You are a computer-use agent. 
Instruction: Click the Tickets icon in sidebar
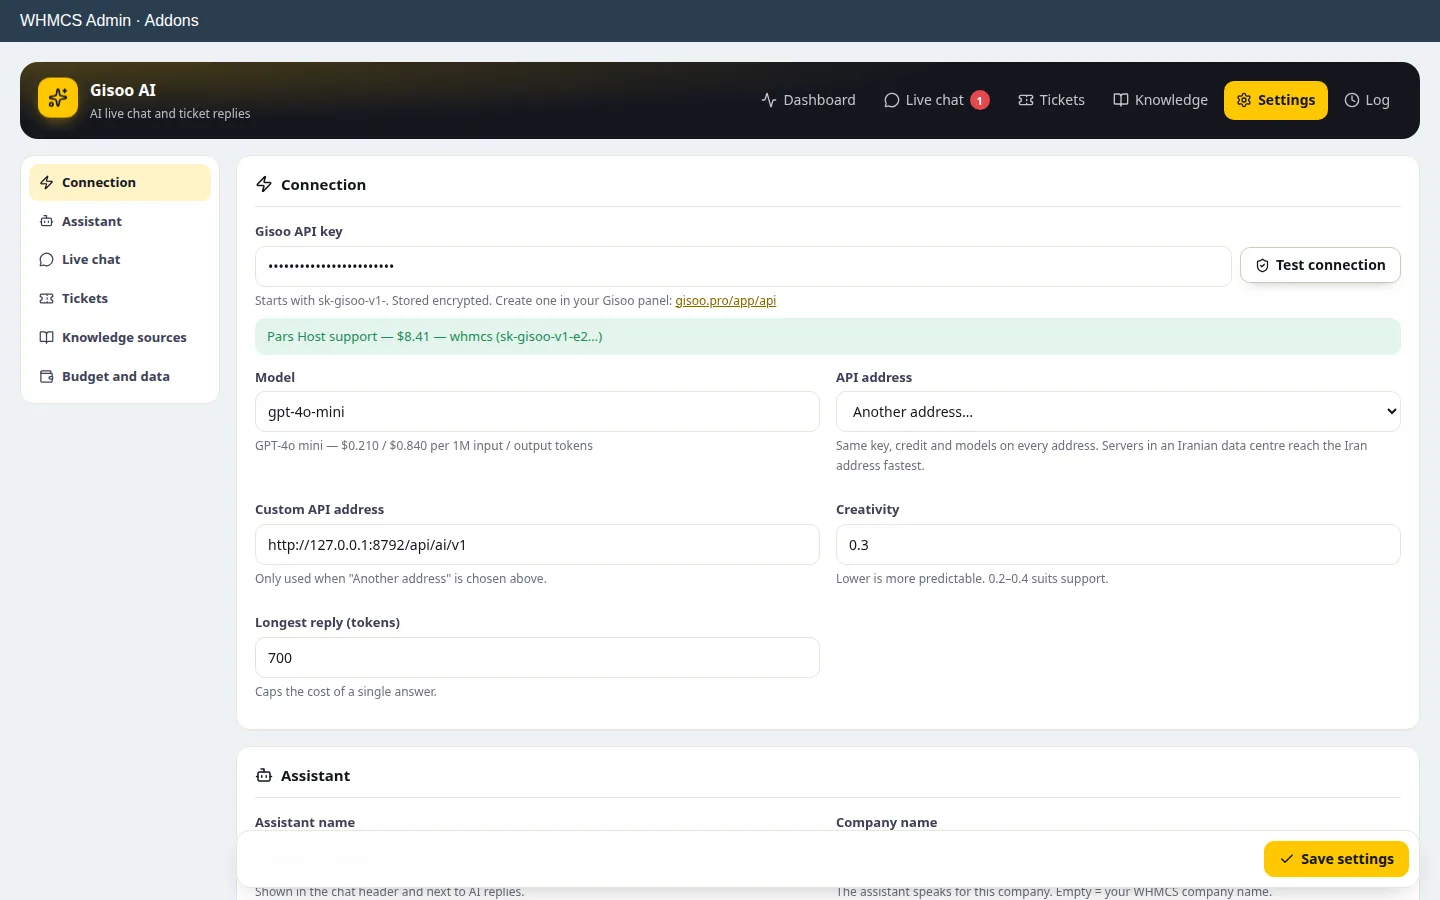pyautogui.click(x=46, y=298)
